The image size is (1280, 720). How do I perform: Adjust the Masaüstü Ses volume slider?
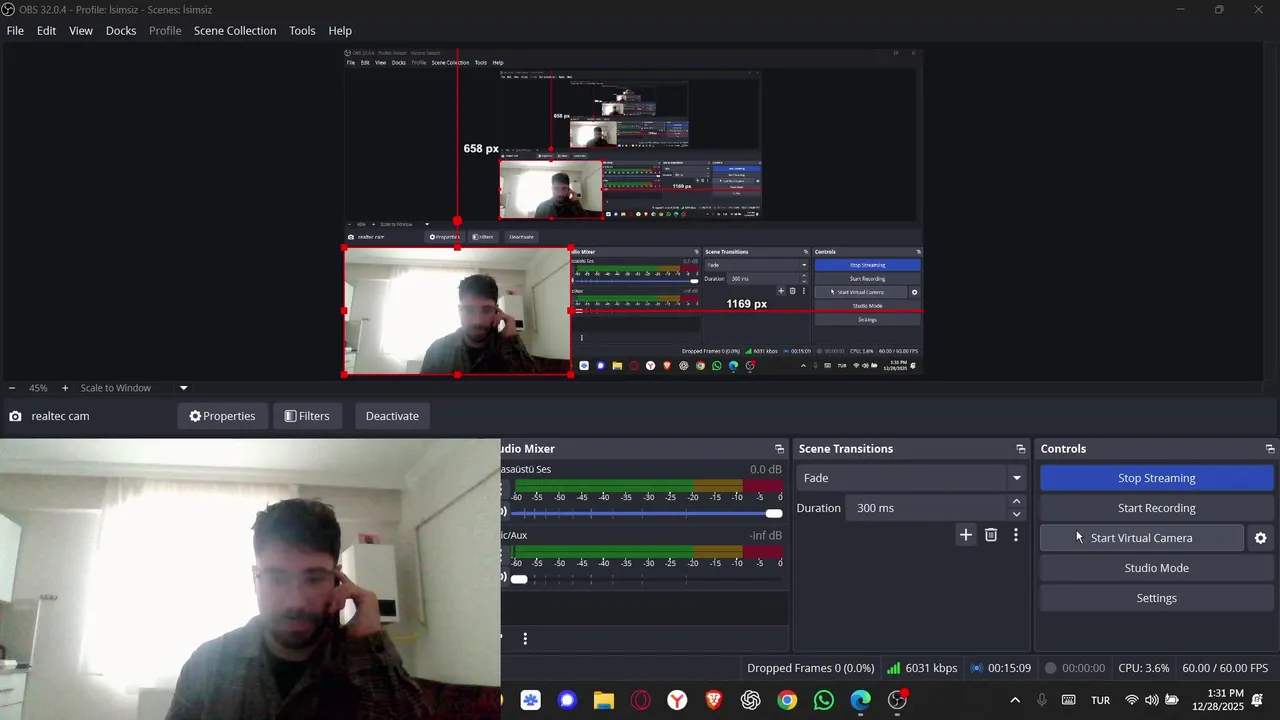pyautogui.click(x=646, y=513)
